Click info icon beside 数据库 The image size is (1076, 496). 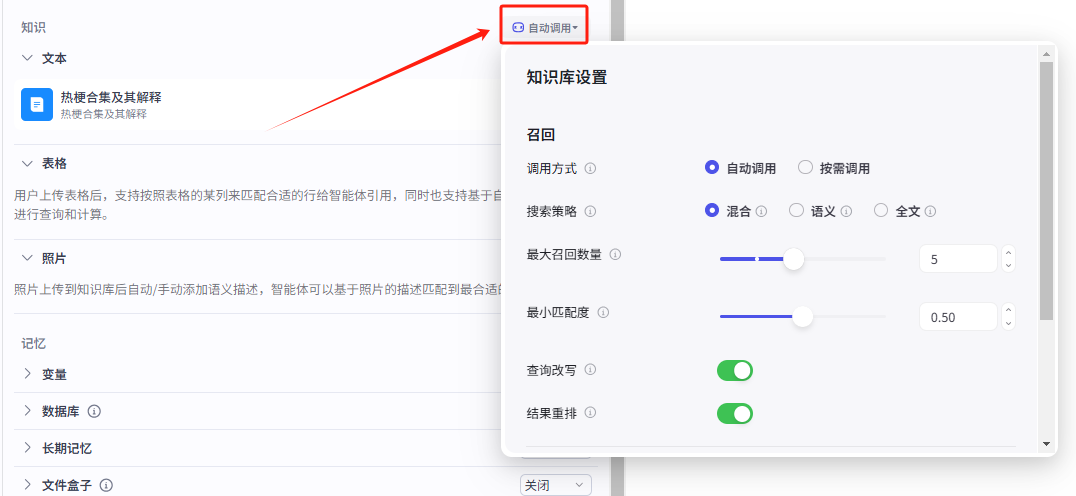pyautogui.click(x=94, y=411)
